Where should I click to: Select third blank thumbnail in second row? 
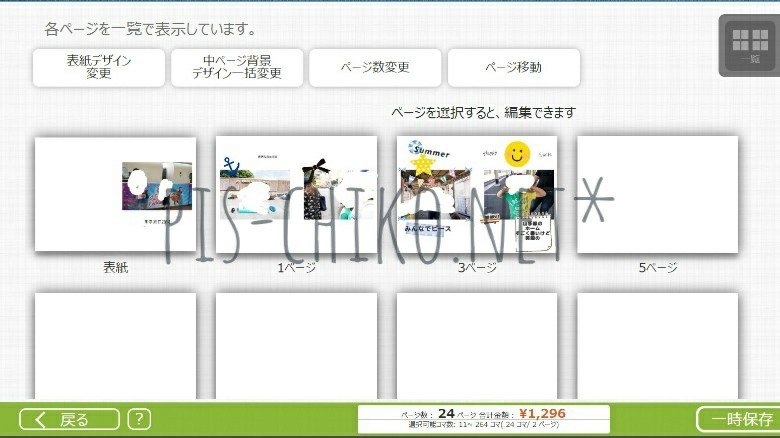coord(477,345)
